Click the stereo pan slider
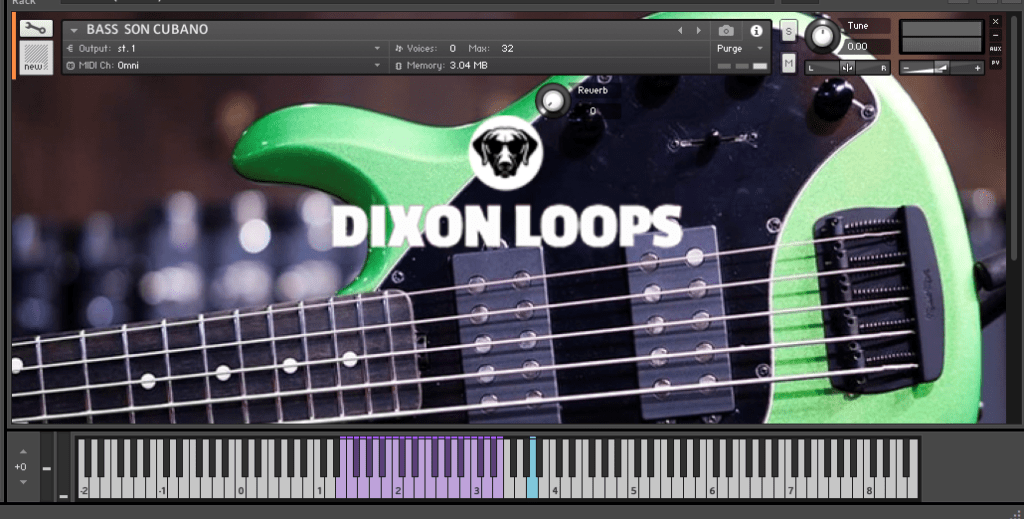Image resolution: width=1024 pixels, height=519 pixels. coord(848,67)
